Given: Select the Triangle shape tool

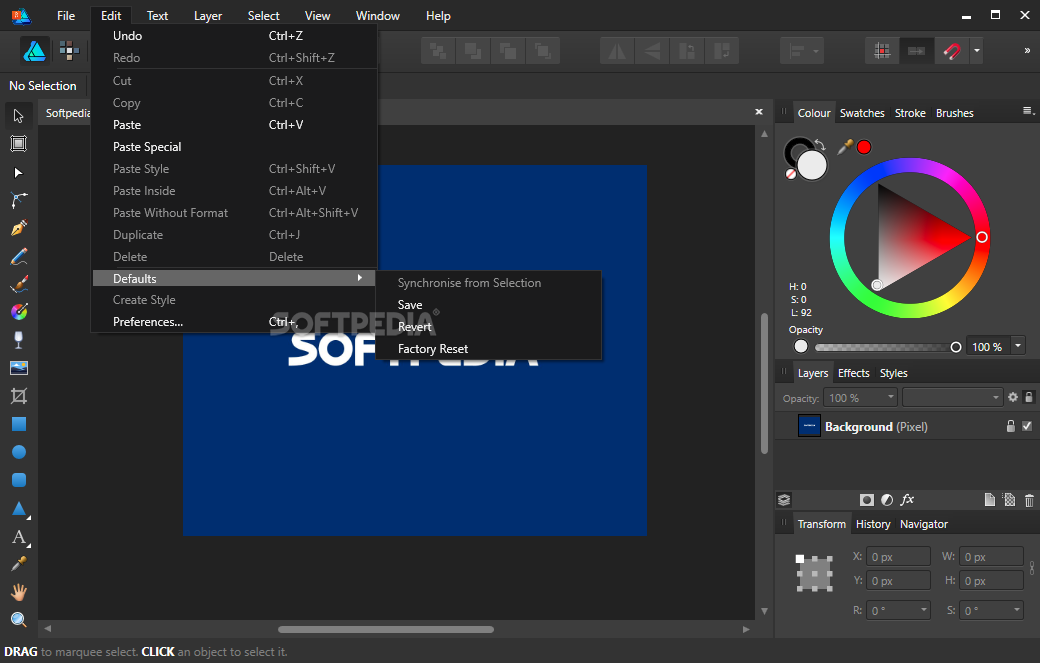Looking at the screenshot, I should (x=19, y=509).
